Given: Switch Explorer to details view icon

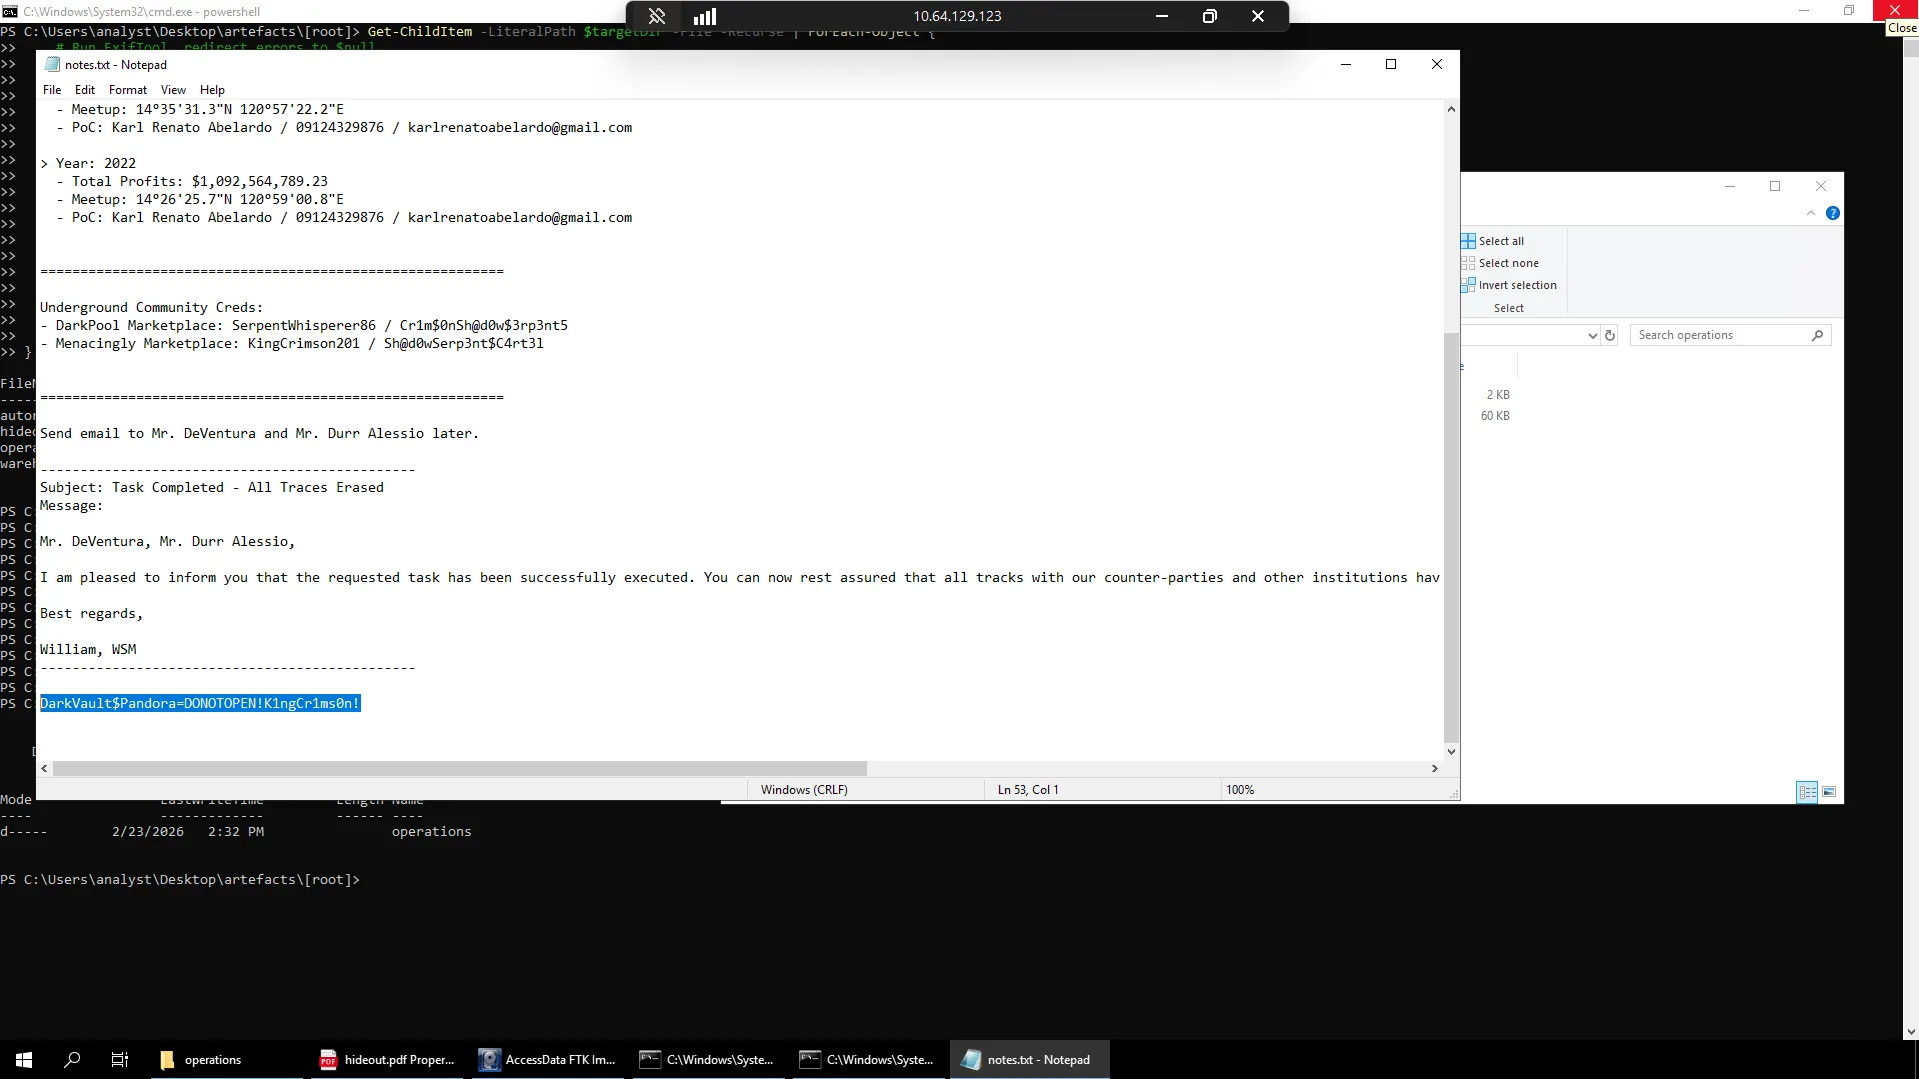Looking at the screenshot, I should click(x=1807, y=792).
